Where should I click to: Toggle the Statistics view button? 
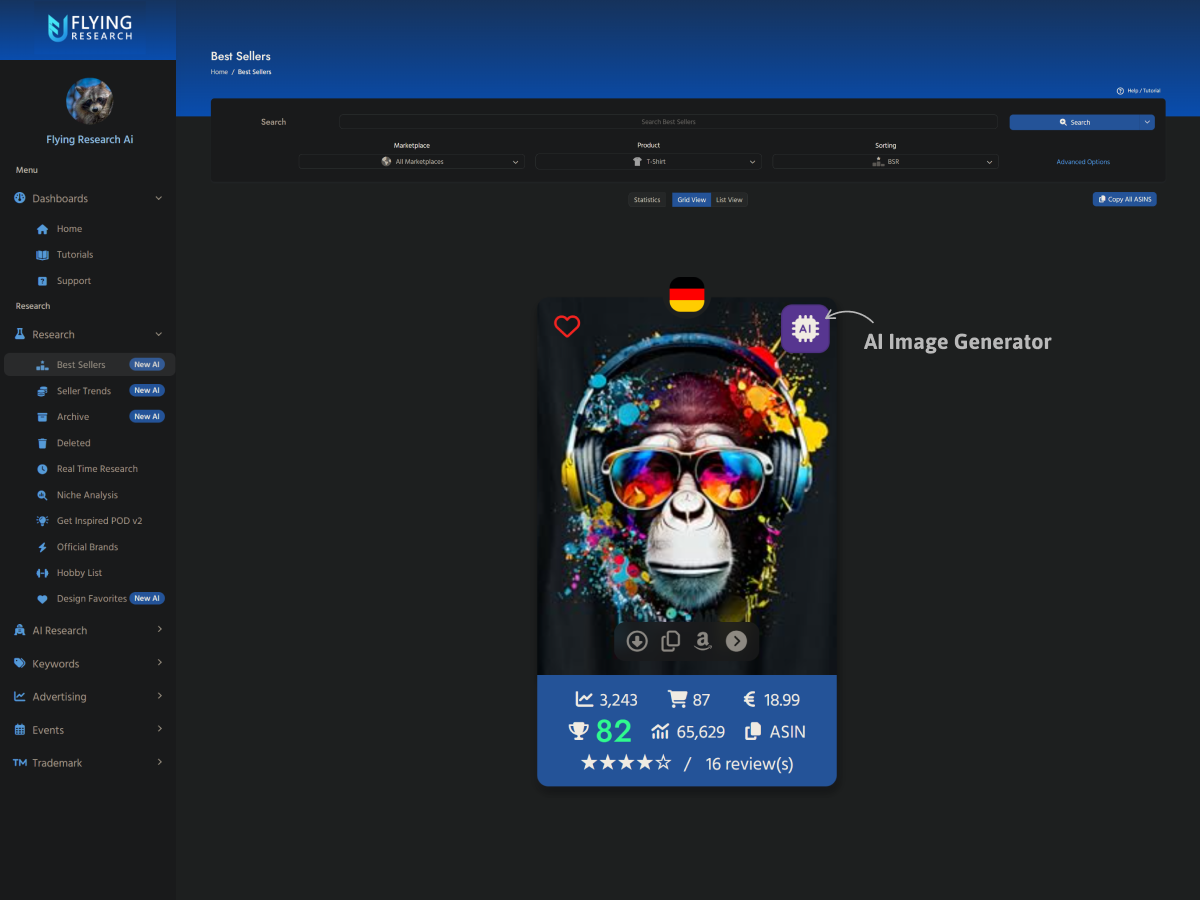click(647, 200)
